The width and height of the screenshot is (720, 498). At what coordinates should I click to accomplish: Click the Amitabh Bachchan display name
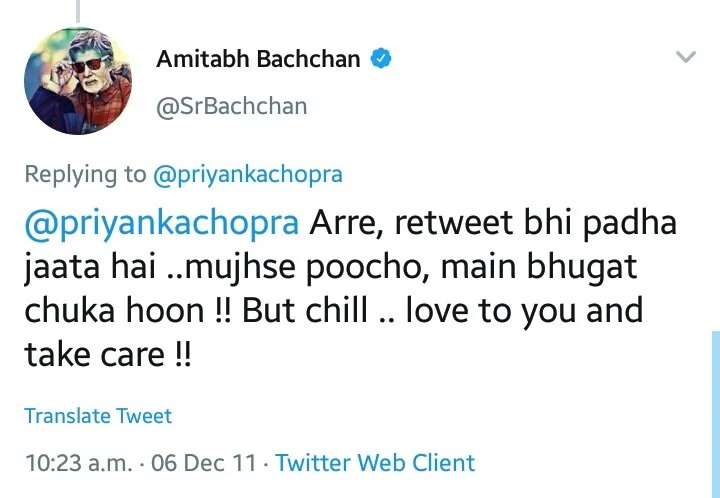point(258,59)
